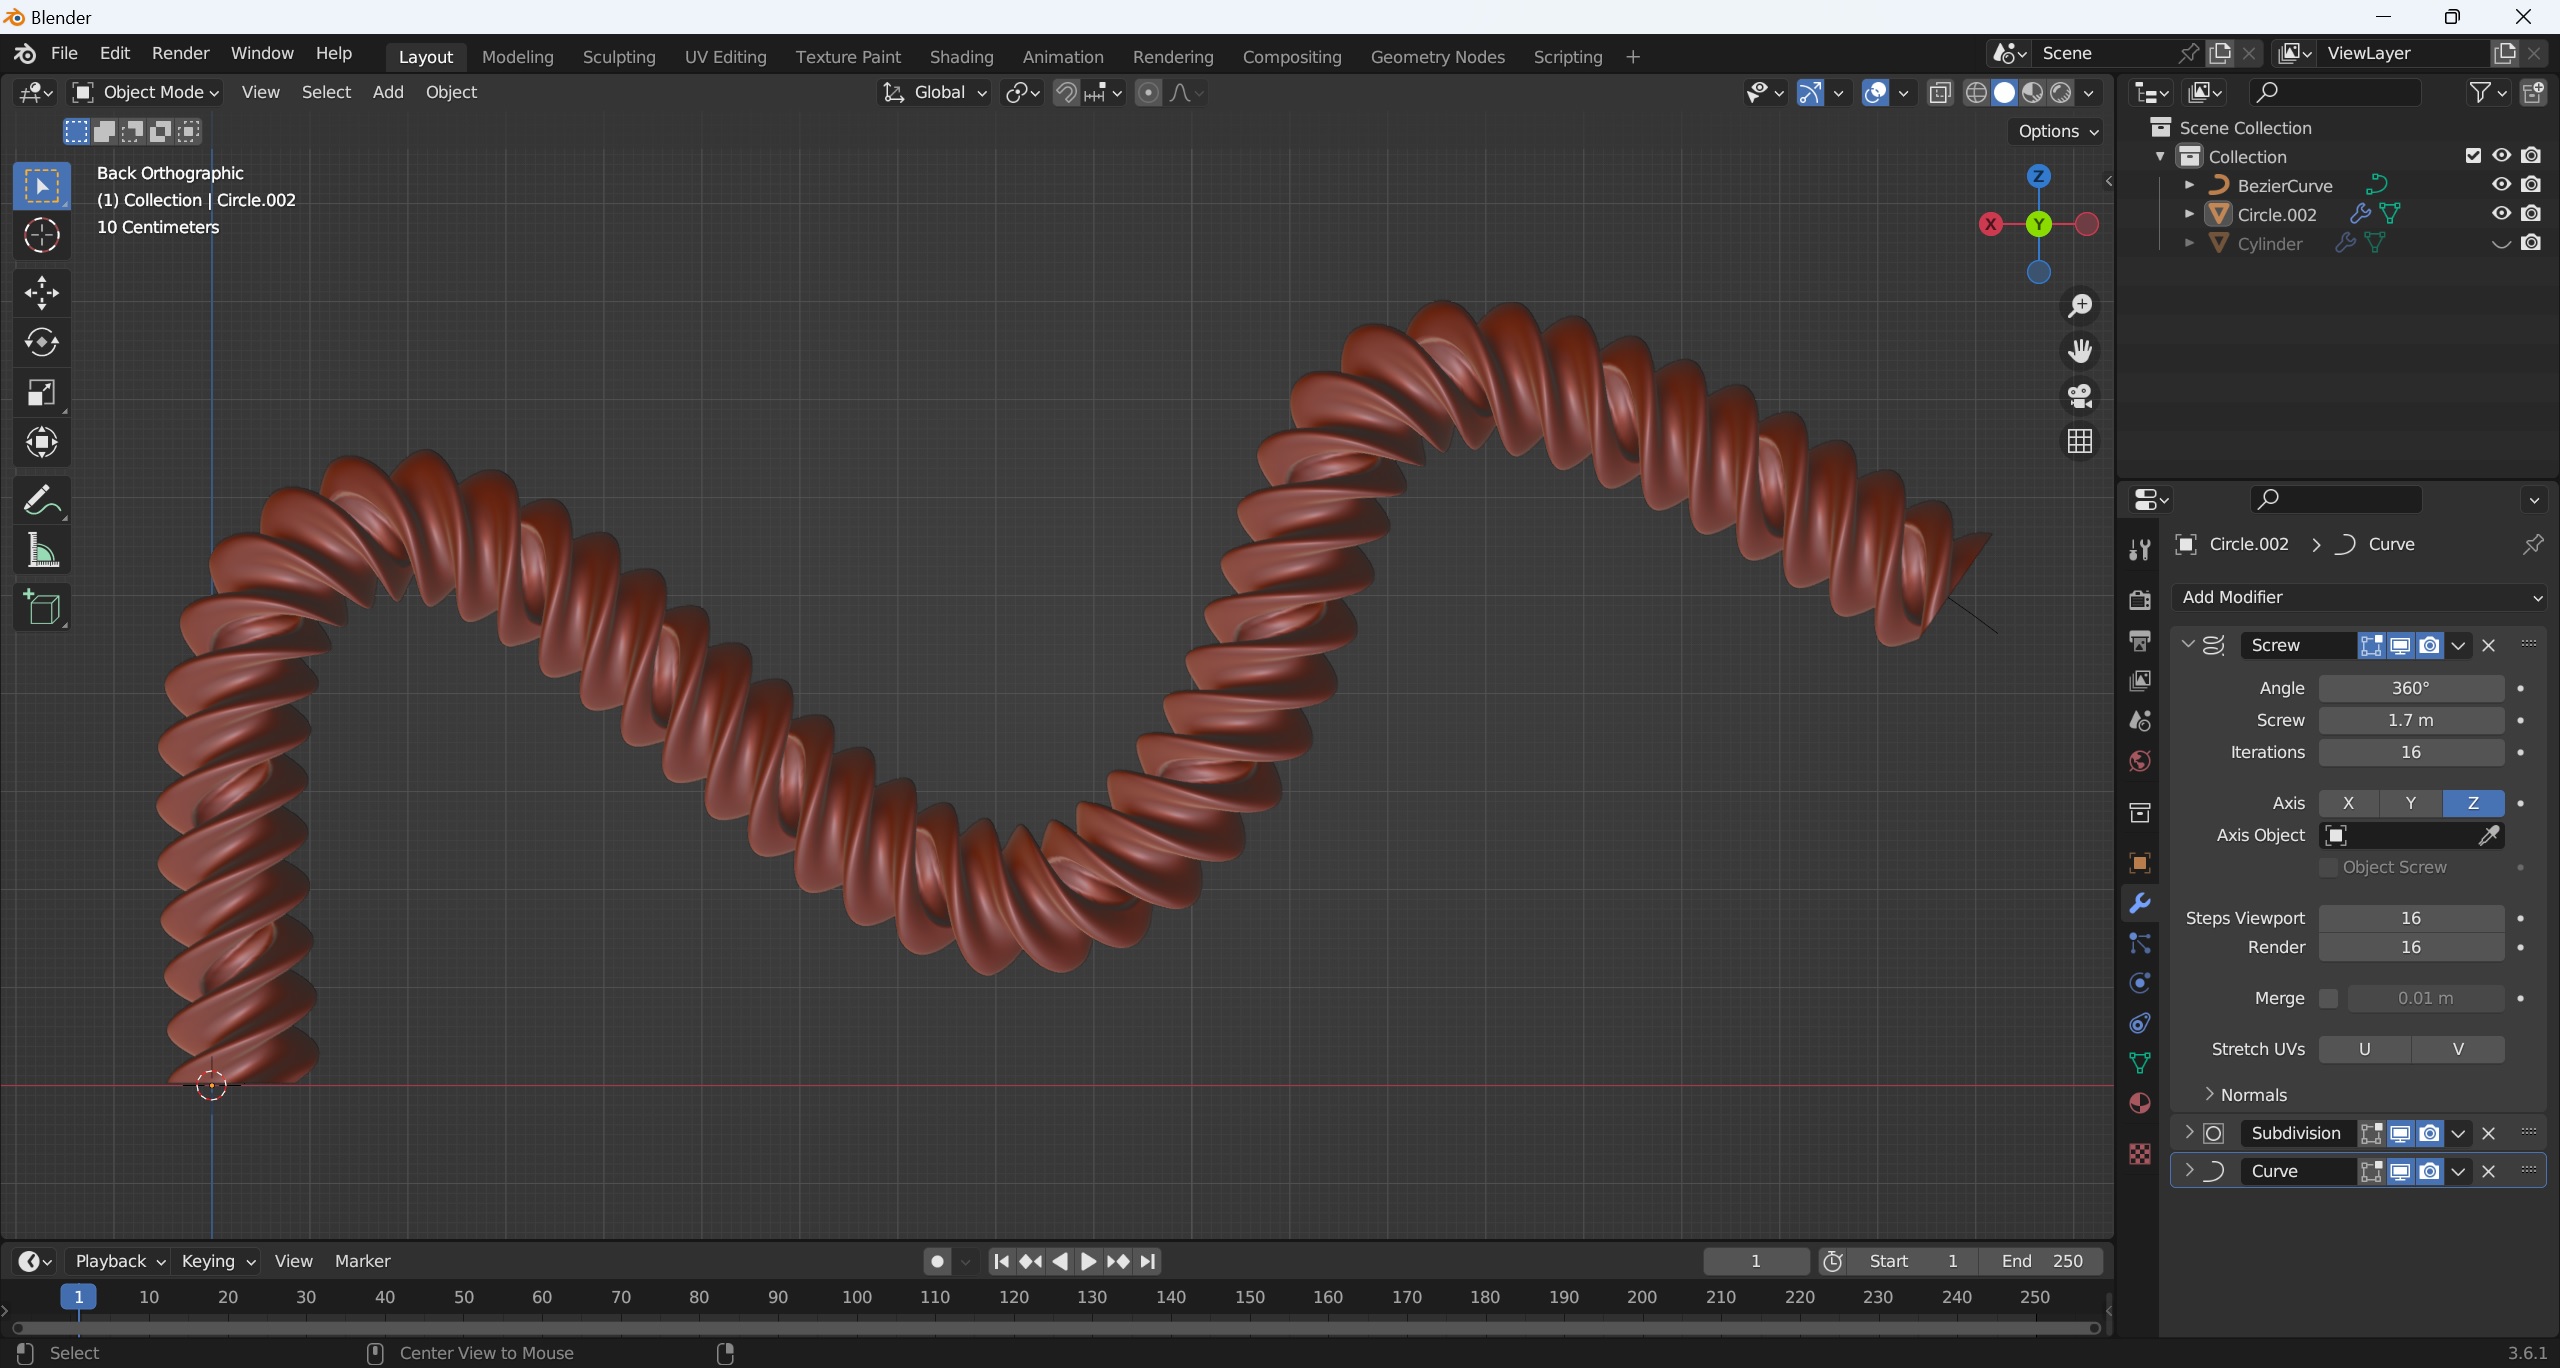Open Texture properties tab checker icon
2560x1368 pixels.
point(2140,1154)
